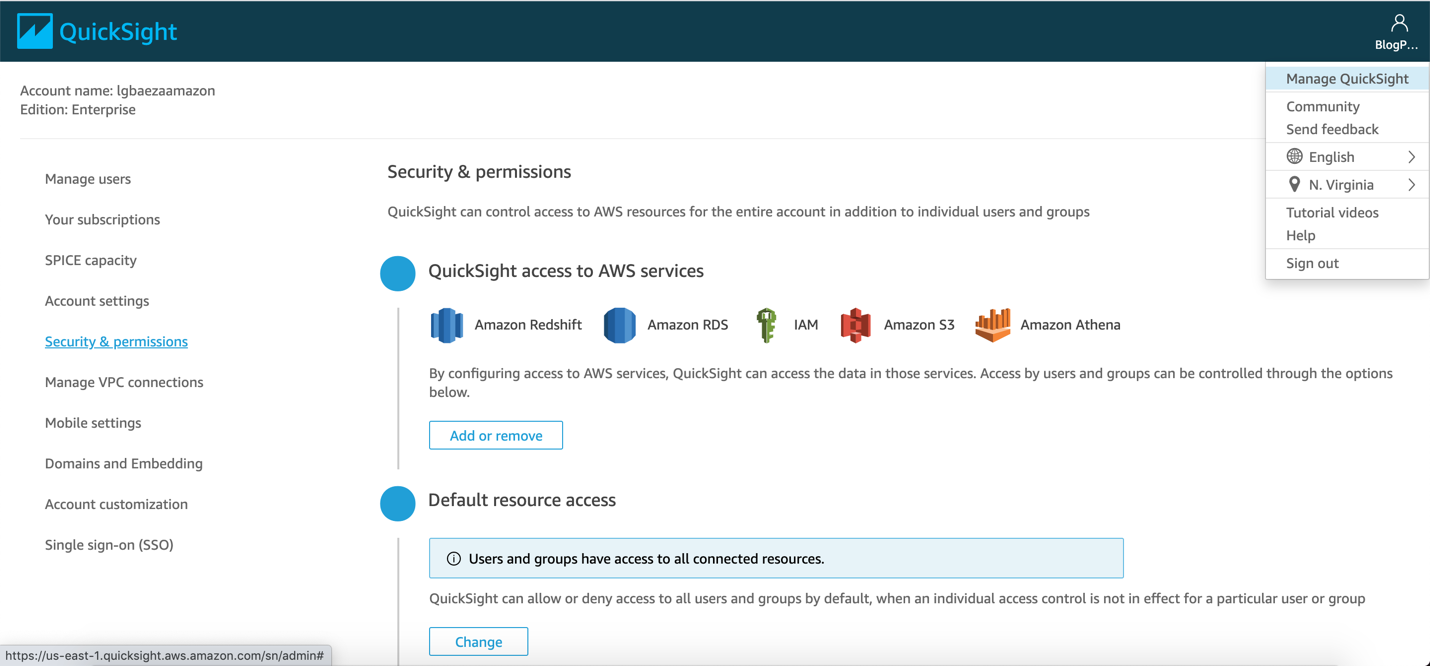This screenshot has height=666, width=1430.
Task: Click the Amazon Athena service icon
Action: tap(992, 325)
